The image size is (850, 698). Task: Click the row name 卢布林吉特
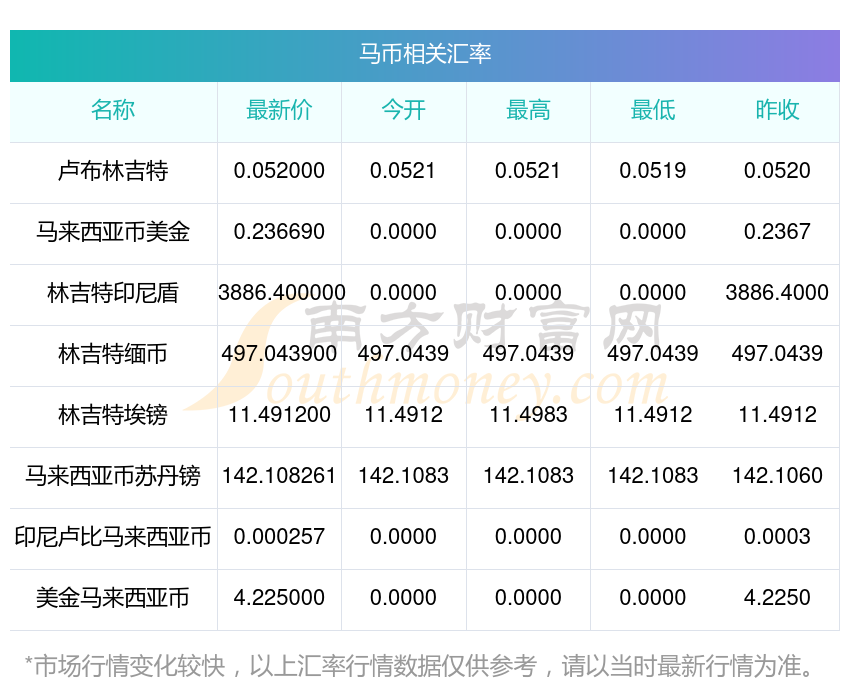(x=113, y=171)
